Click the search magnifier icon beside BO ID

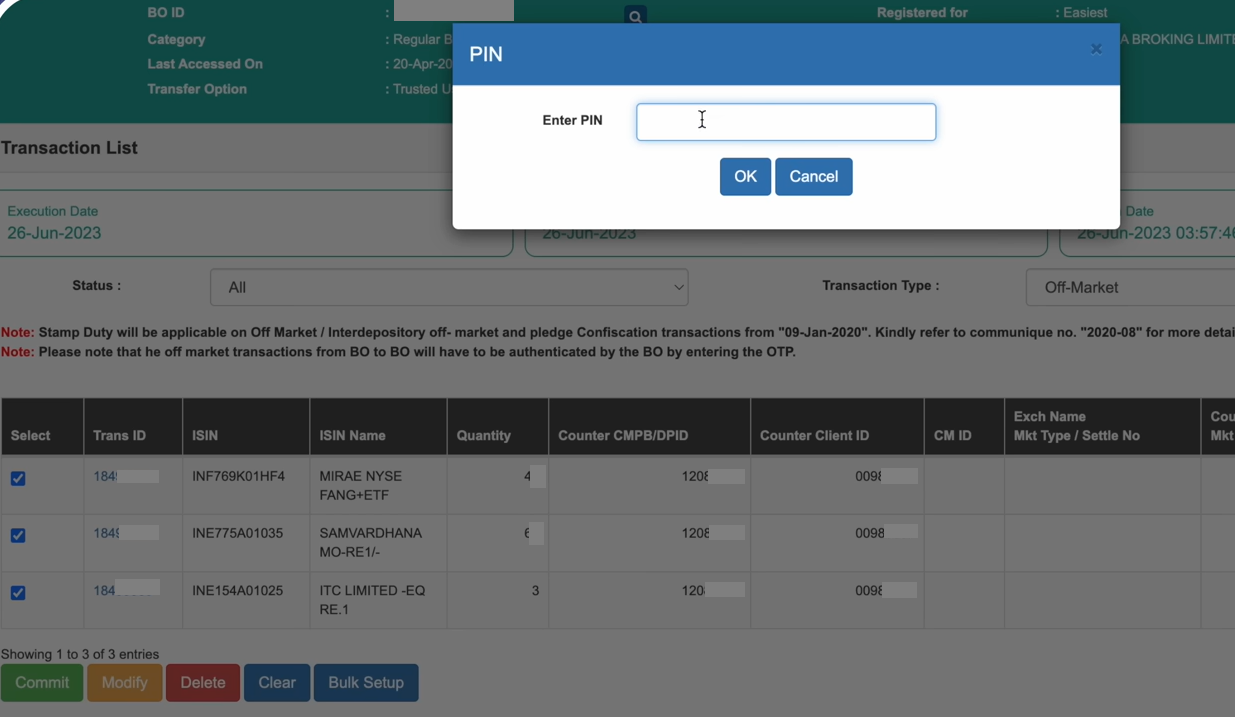coord(635,16)
